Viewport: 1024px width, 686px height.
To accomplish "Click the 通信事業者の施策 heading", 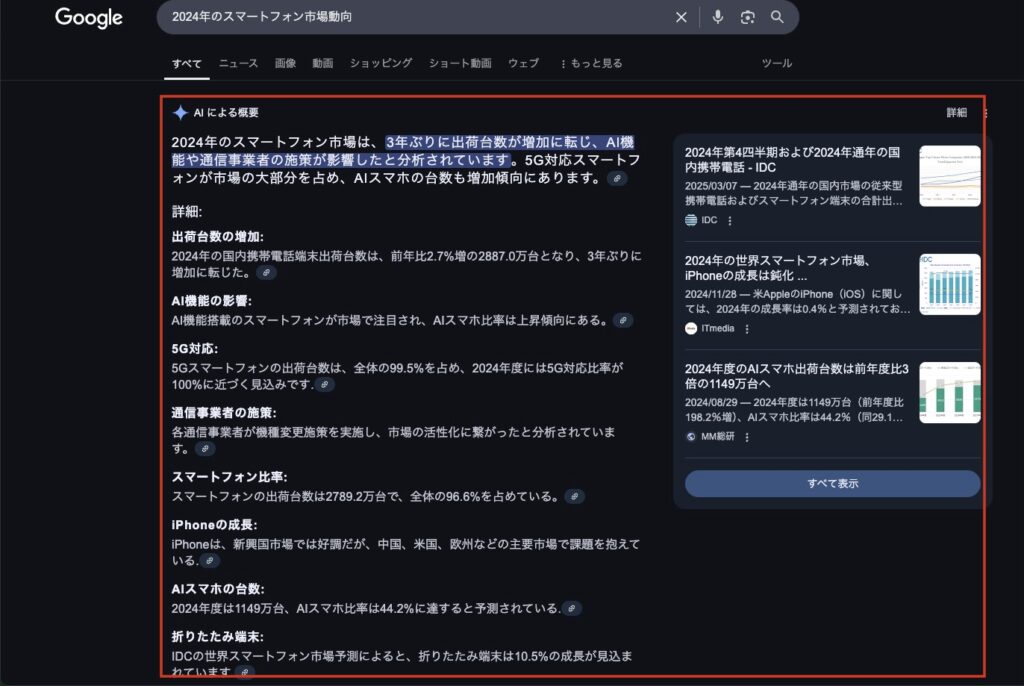I will pyautogui.click(x=224, y=412).
